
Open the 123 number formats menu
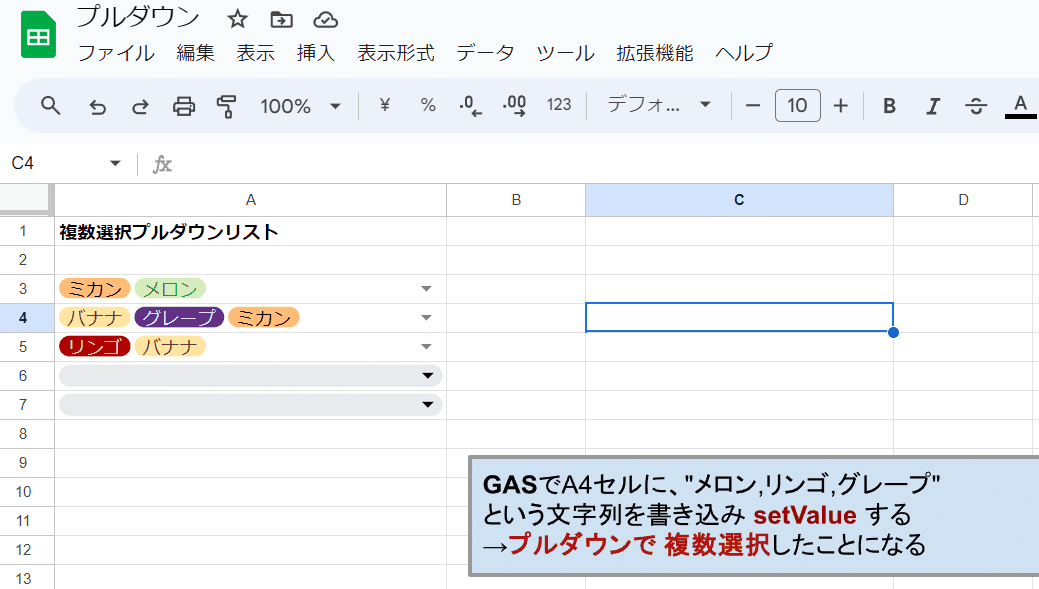tap(559, 105)
